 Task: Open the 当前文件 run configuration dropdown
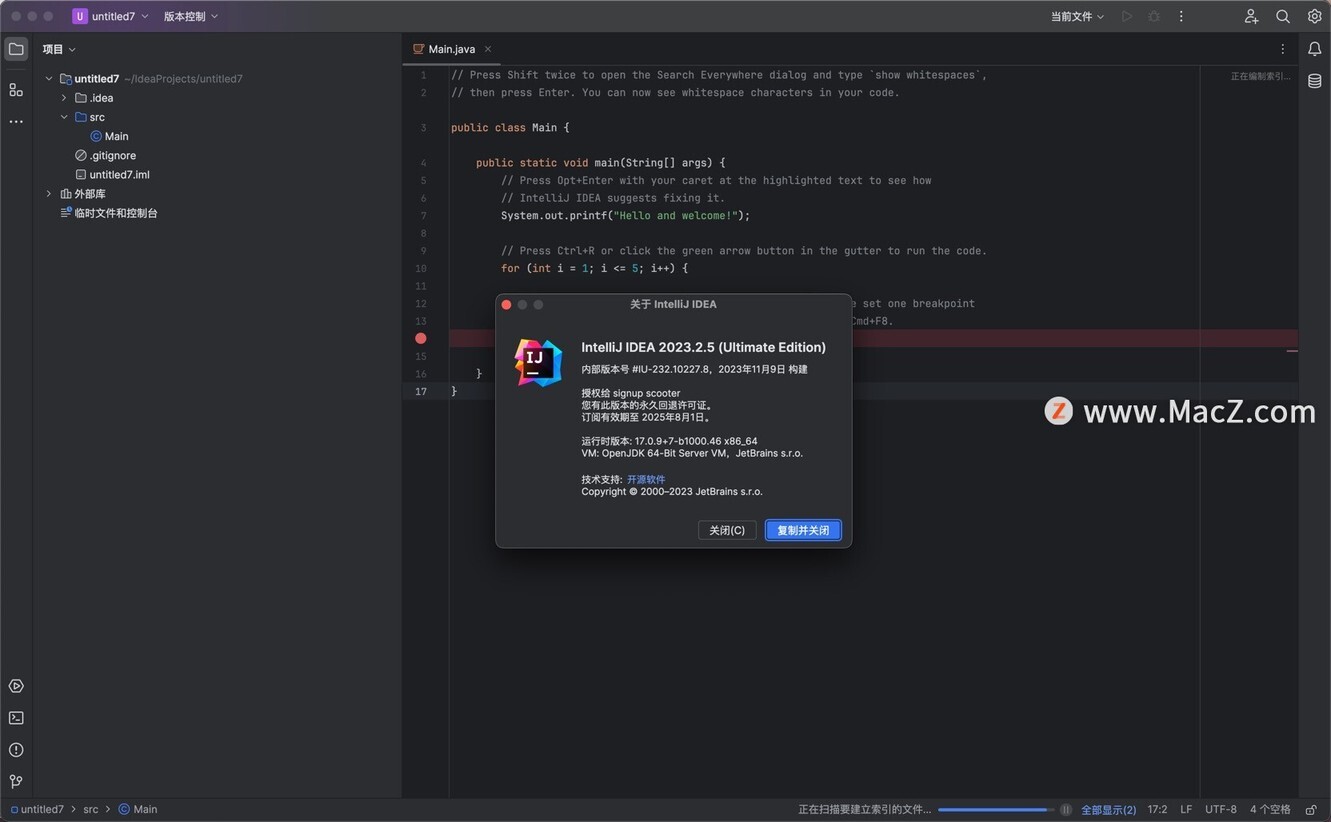point(1077,16)
